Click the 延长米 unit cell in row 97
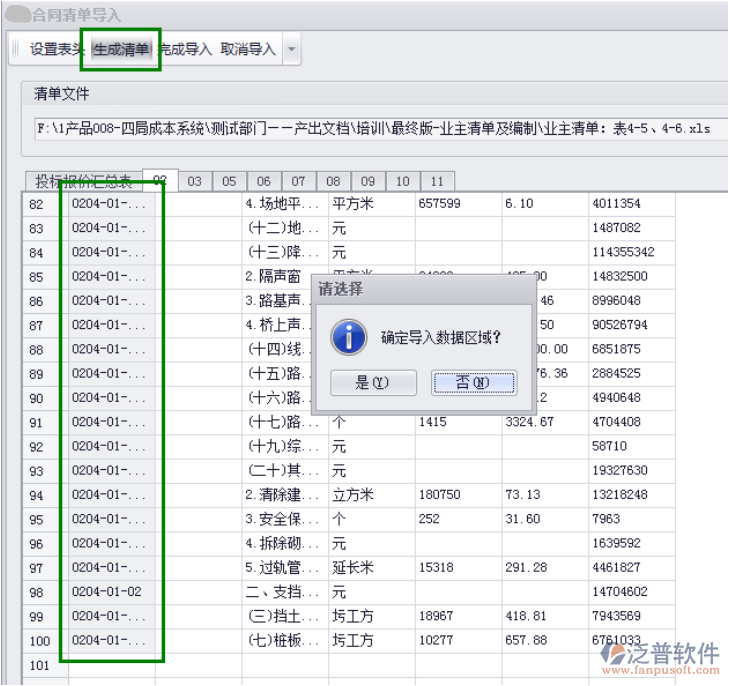This screenshot has height=686, width=730. coord(372,568)
